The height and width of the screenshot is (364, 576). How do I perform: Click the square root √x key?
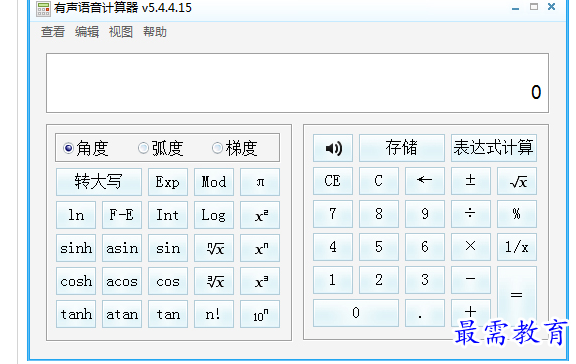tap(517, 181)
